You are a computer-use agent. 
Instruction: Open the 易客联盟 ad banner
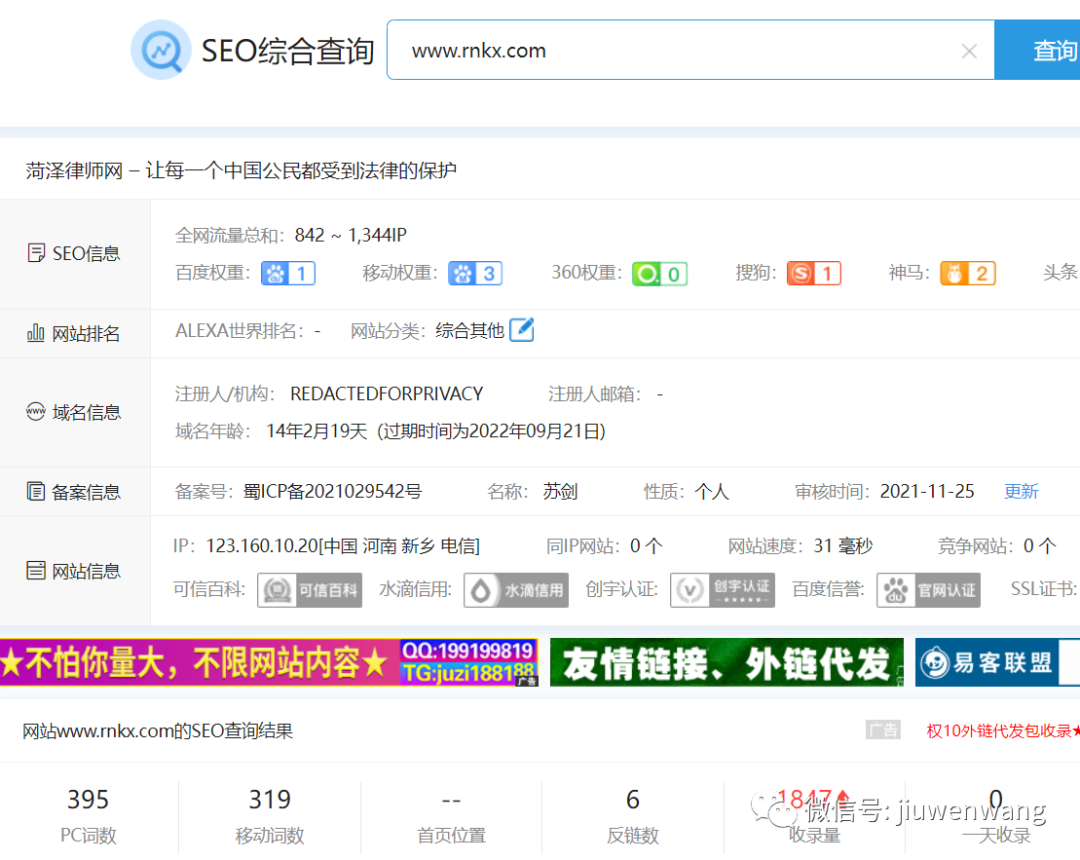tap(997, 662)
